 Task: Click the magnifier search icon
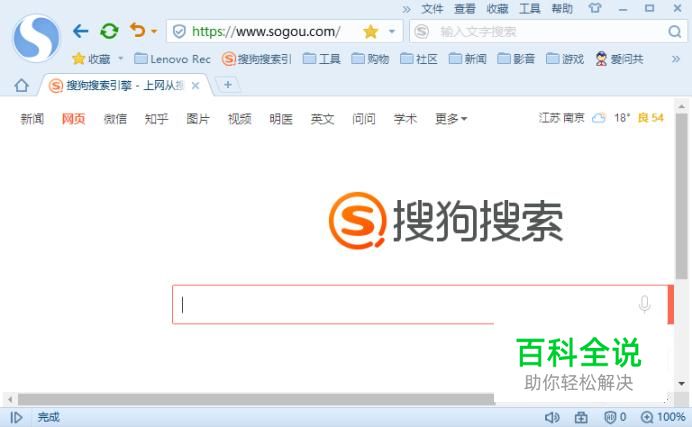[674, 31]
